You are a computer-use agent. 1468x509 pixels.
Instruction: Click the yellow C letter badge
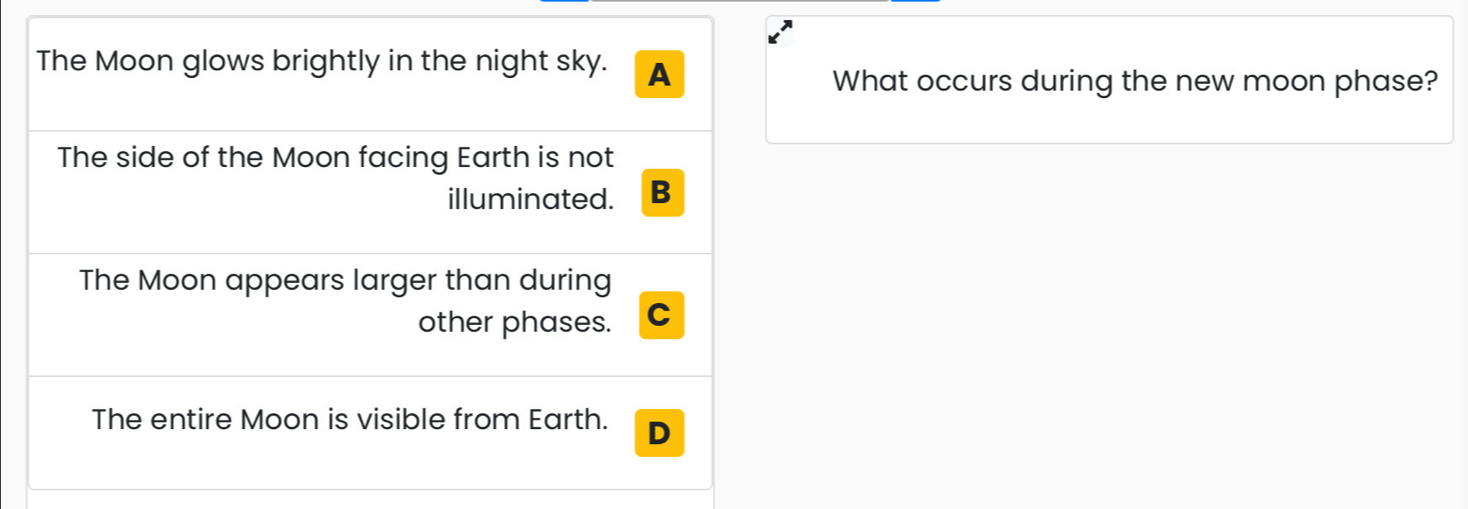tap(659, 315)
